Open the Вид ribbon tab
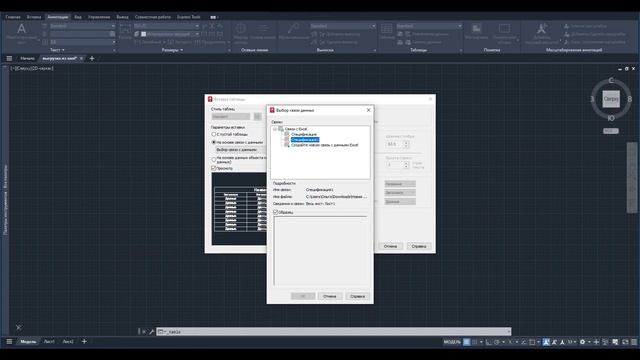640x360 pixels. (x=78, y=17)
